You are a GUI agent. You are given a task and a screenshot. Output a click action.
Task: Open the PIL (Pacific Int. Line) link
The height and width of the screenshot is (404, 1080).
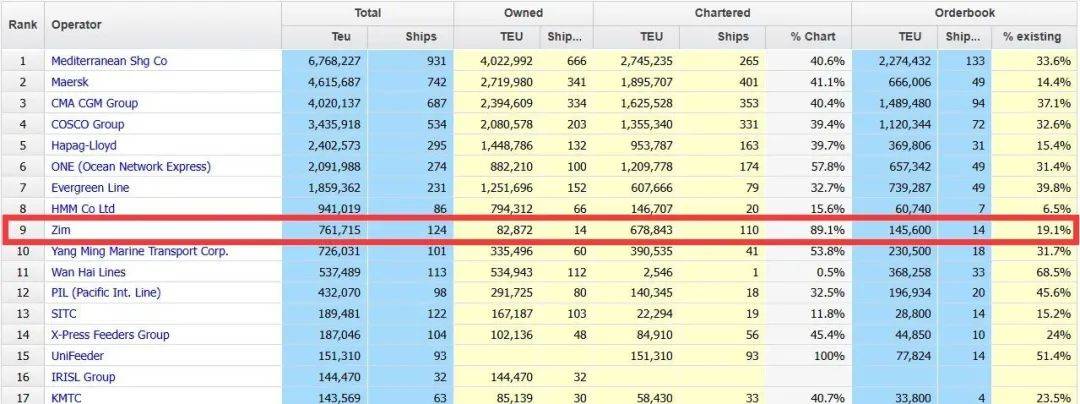coord(105,293)
